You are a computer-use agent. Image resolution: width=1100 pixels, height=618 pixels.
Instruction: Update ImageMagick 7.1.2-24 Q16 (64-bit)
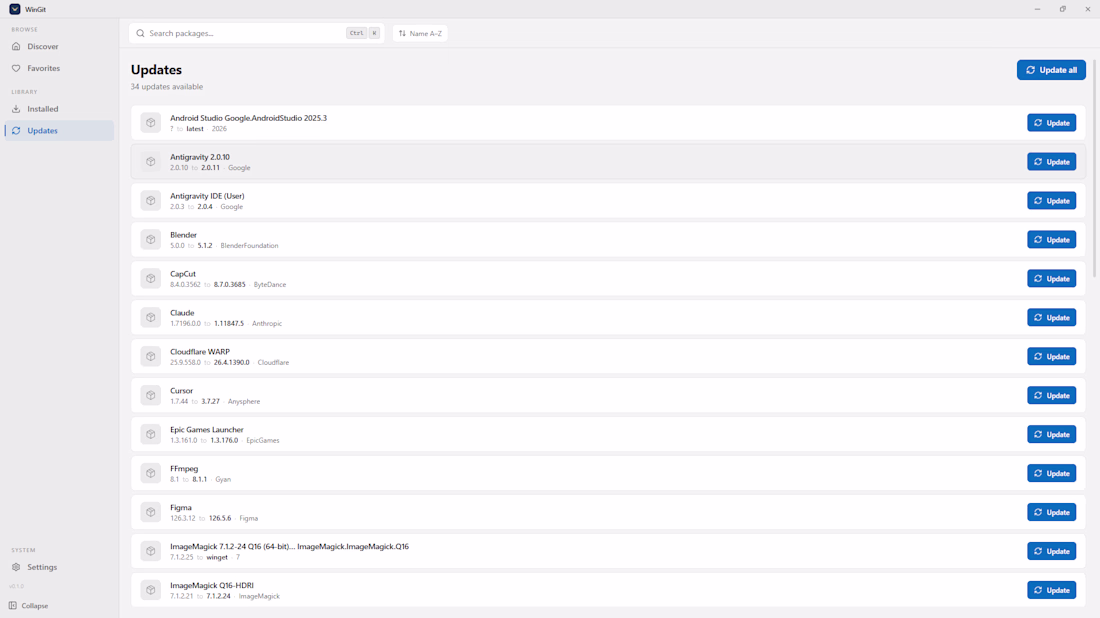[1052, 551]
